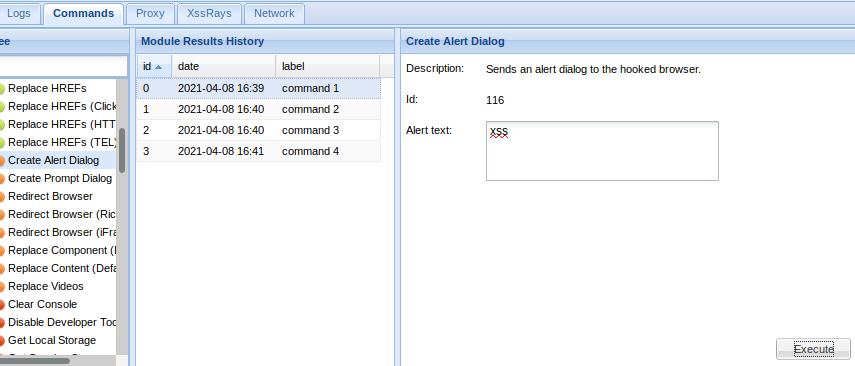Open the Redirect Browser (Ric module
Image resolution: width=855 pixels, height=366 pixels.
tap(62, 214)
